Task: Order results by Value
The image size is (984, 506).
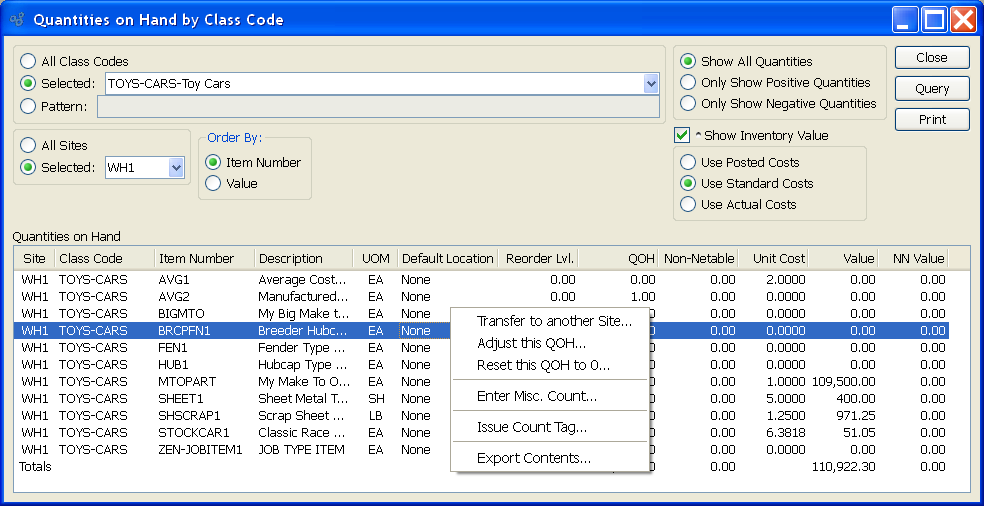Action: [213, 183]
